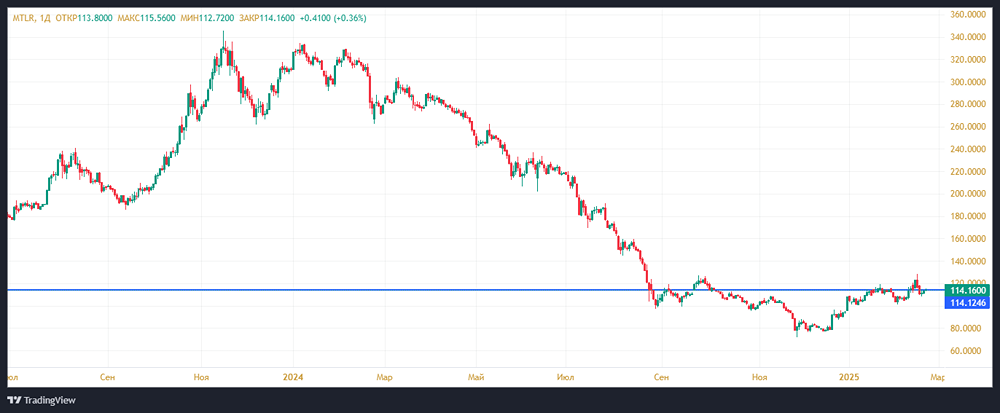Click the green 114.1600 current price tag
Viewport: 1000px width, 413px height.
point(968,290)
